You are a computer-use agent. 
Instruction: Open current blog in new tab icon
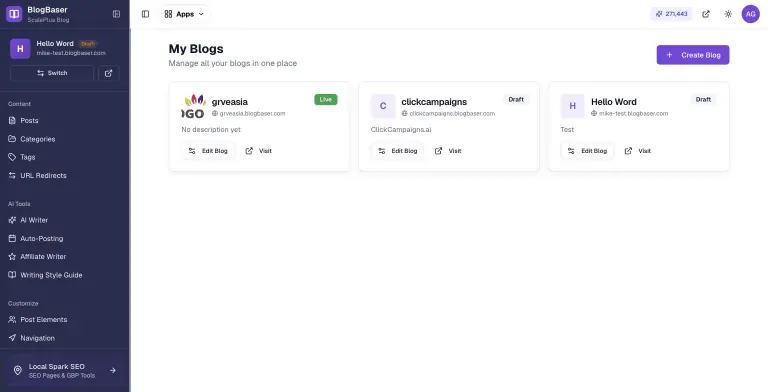[109, 73]
